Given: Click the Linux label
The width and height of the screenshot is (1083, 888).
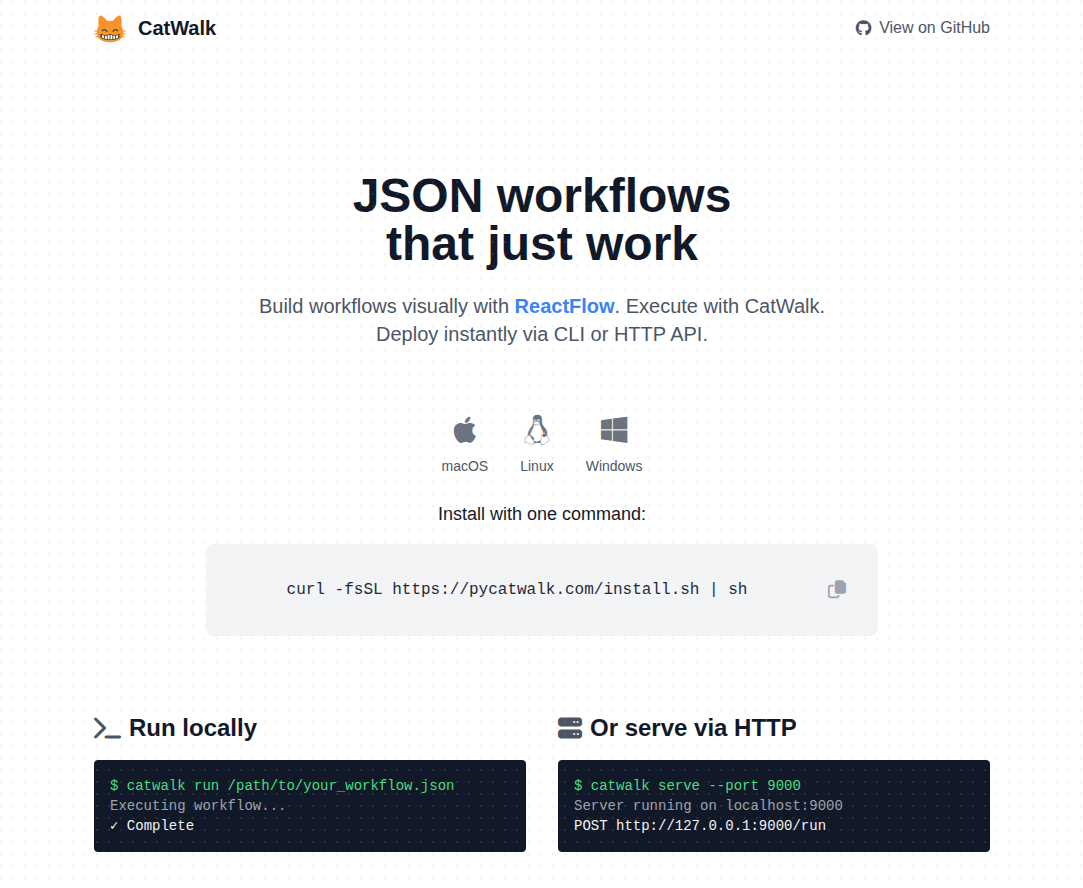Looking at the screenshot, I should [x=537, y=466].
